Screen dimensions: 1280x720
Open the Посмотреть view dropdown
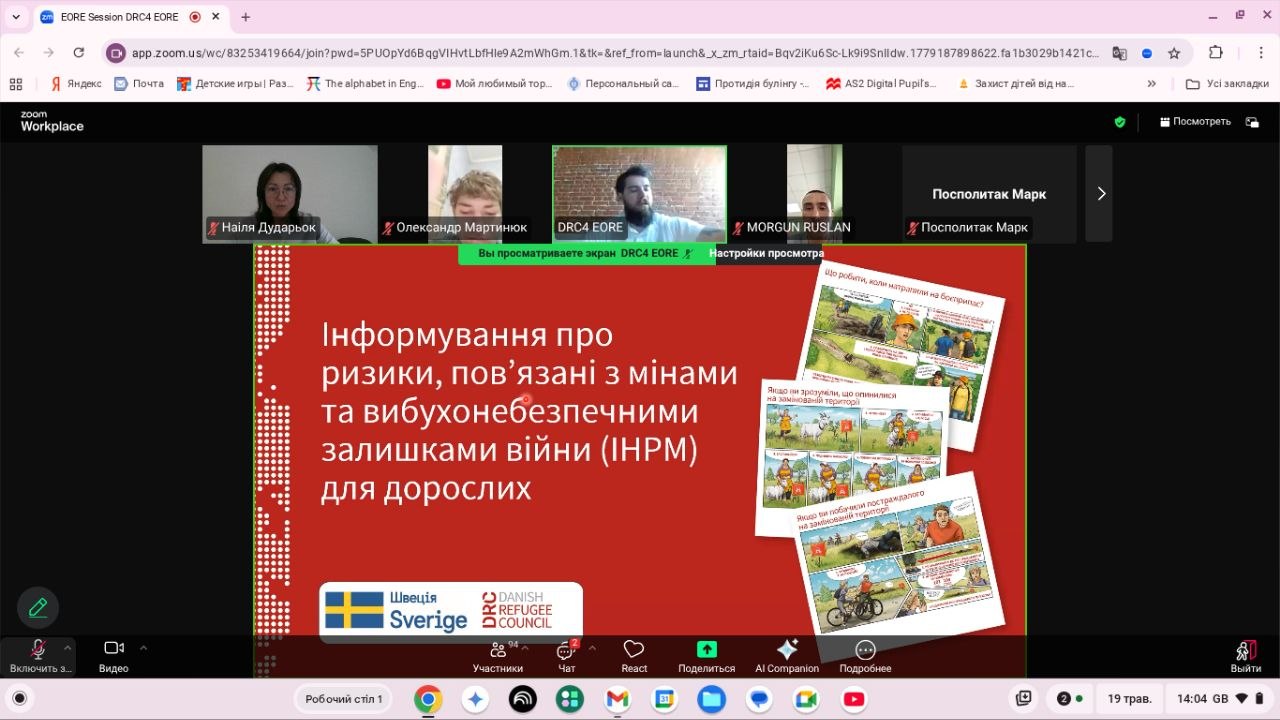point(1195,122)
